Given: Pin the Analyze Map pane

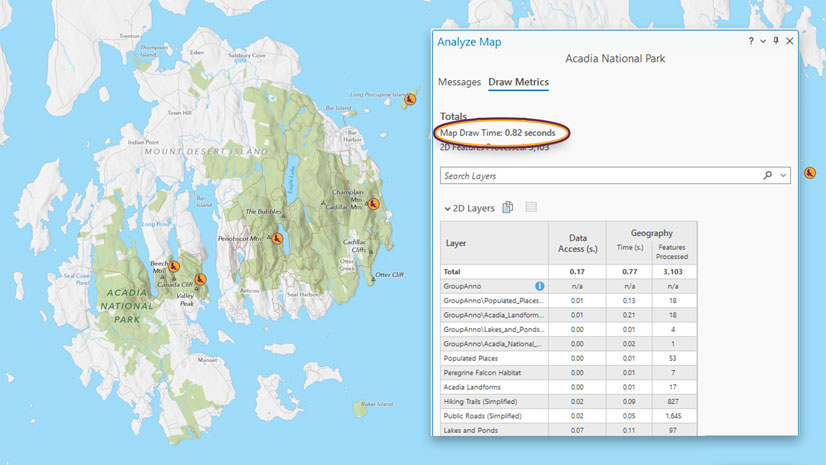Looking at the screenshot, I should 776,41.
